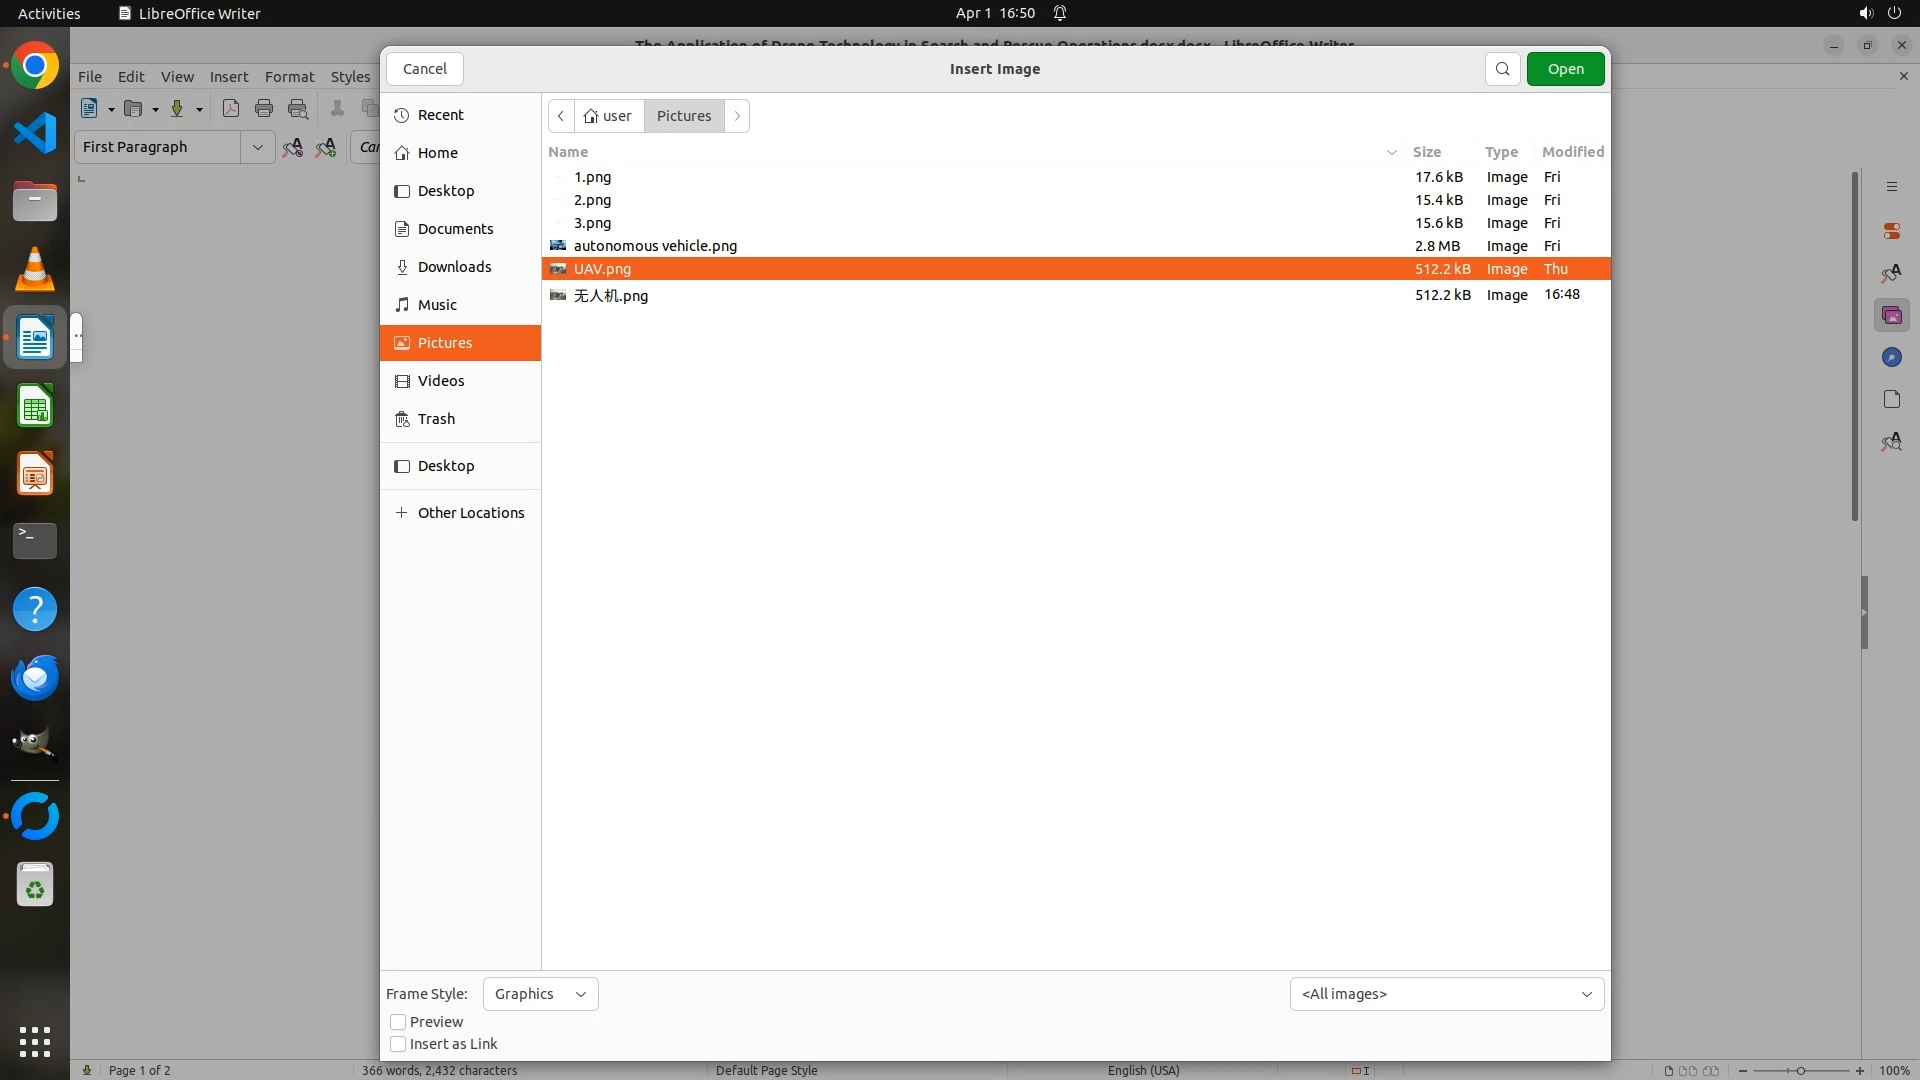Image resolution: width=1920 pixels, height=1080 pixels.
Task: Click the zoom slider in status bar
Action: pyautogui.click(x=1800, y=1070)
